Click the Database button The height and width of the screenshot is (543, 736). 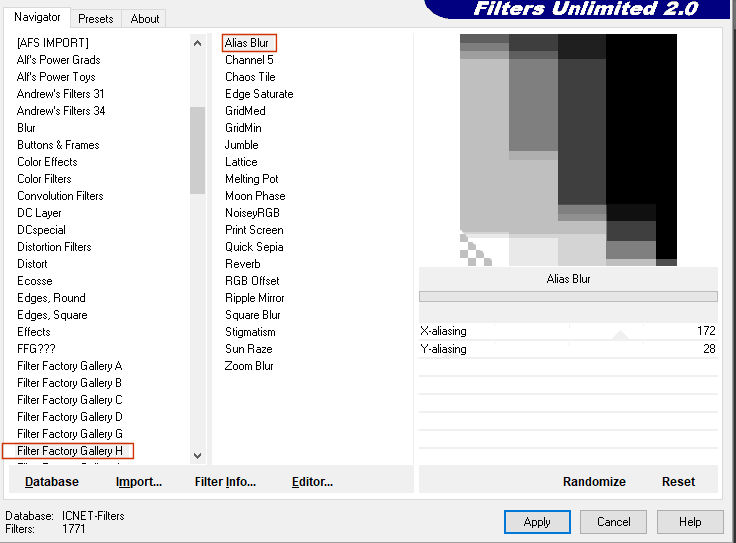(52, 482)
